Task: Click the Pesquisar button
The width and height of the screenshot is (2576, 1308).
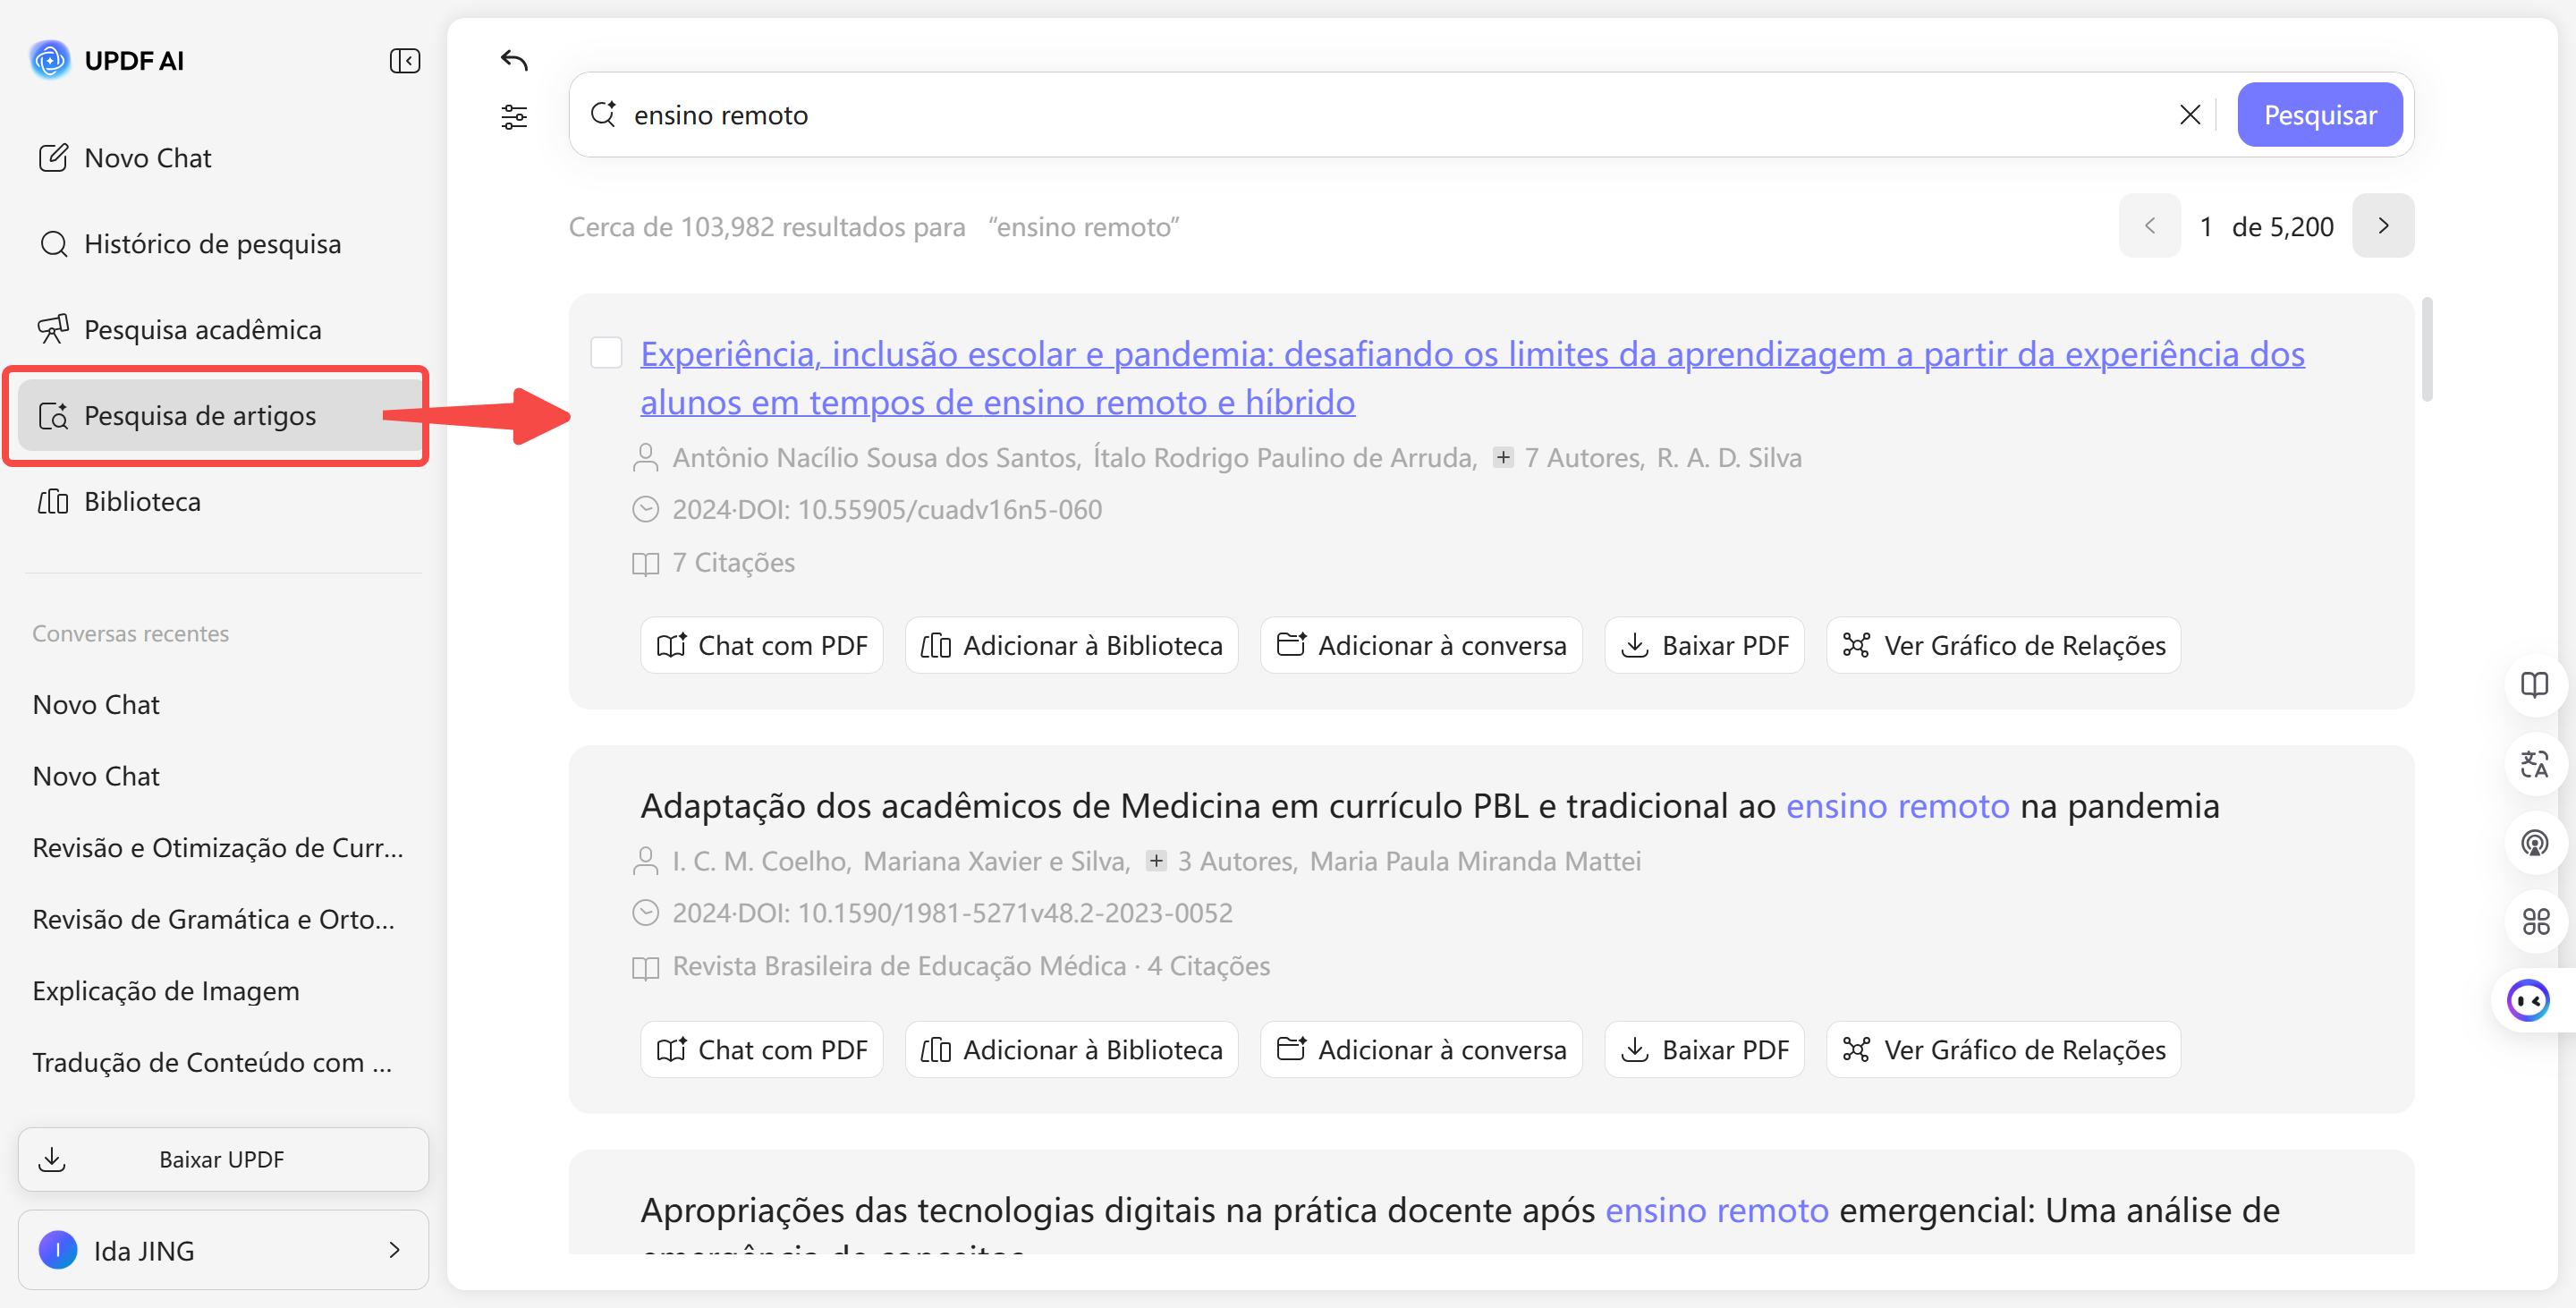Action: coord(2320,115)
